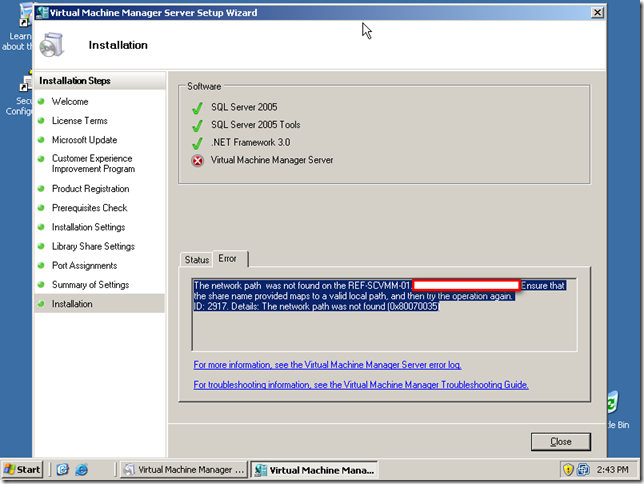Click the ID: 2917 error details line
The height and width of the screenshot is (484, 644).
coord(316,307)
